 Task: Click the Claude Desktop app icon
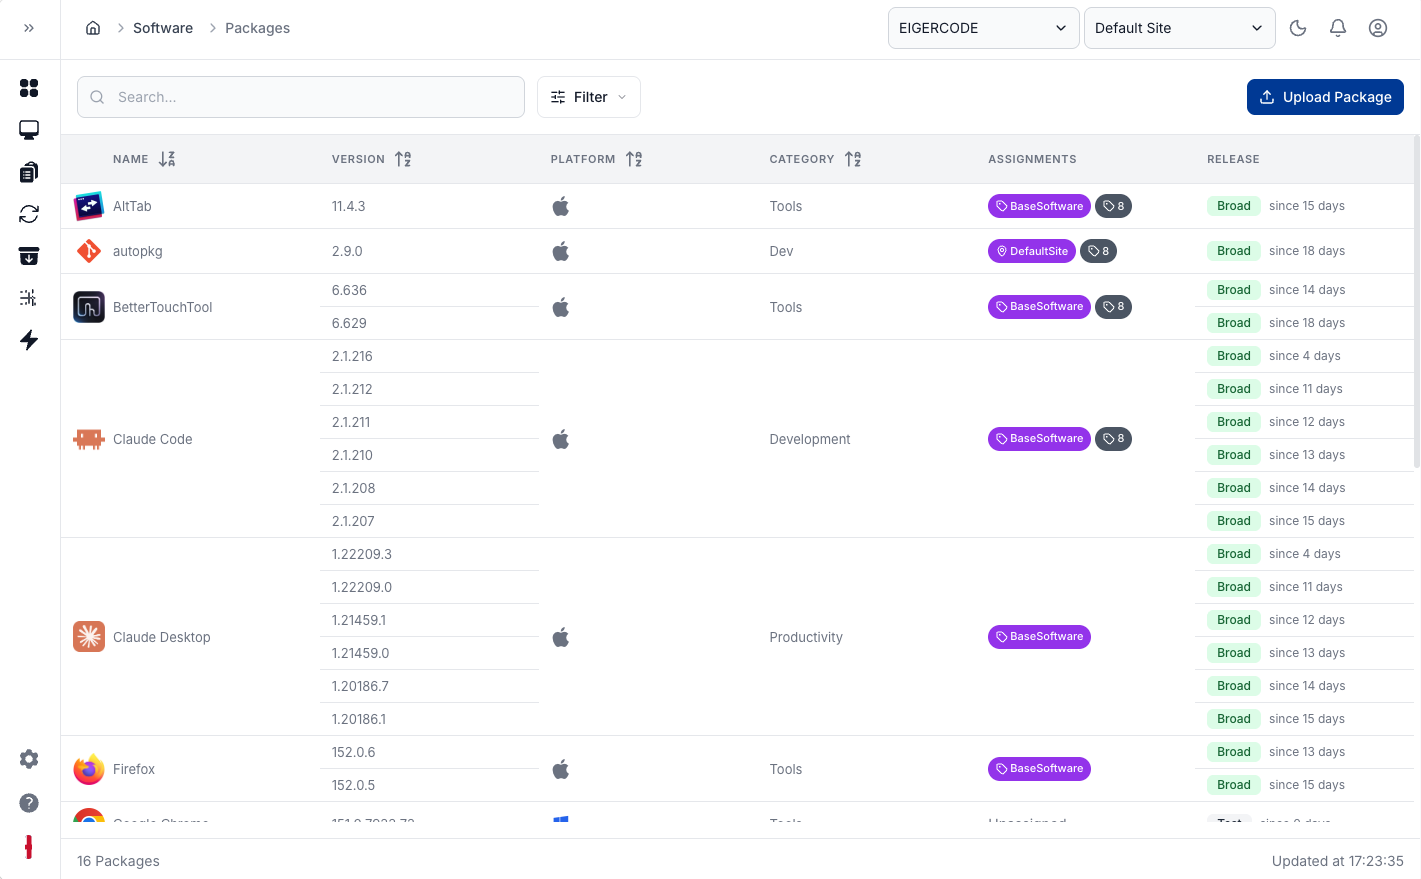pyautogui.click(x=89, y=637)
